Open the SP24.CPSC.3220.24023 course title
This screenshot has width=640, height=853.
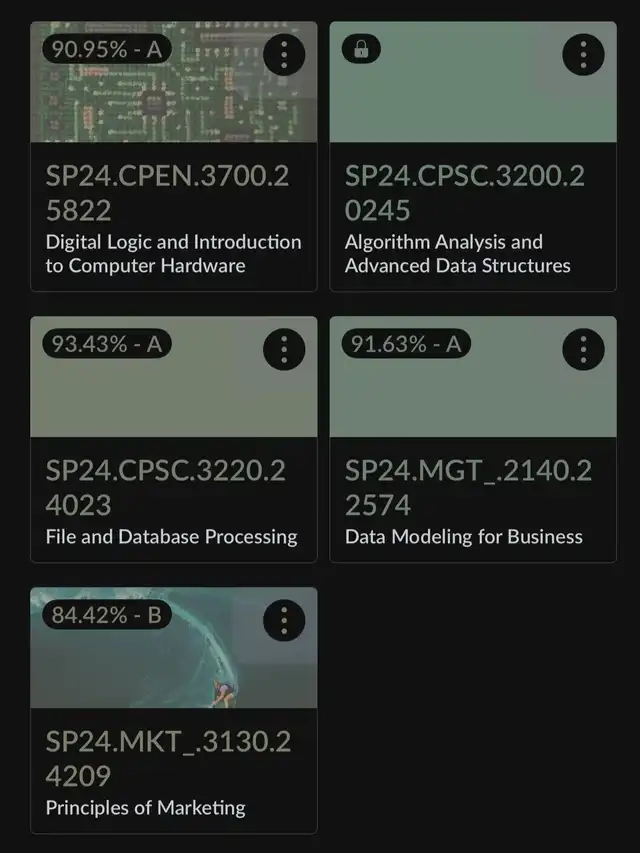coord(165,487)
